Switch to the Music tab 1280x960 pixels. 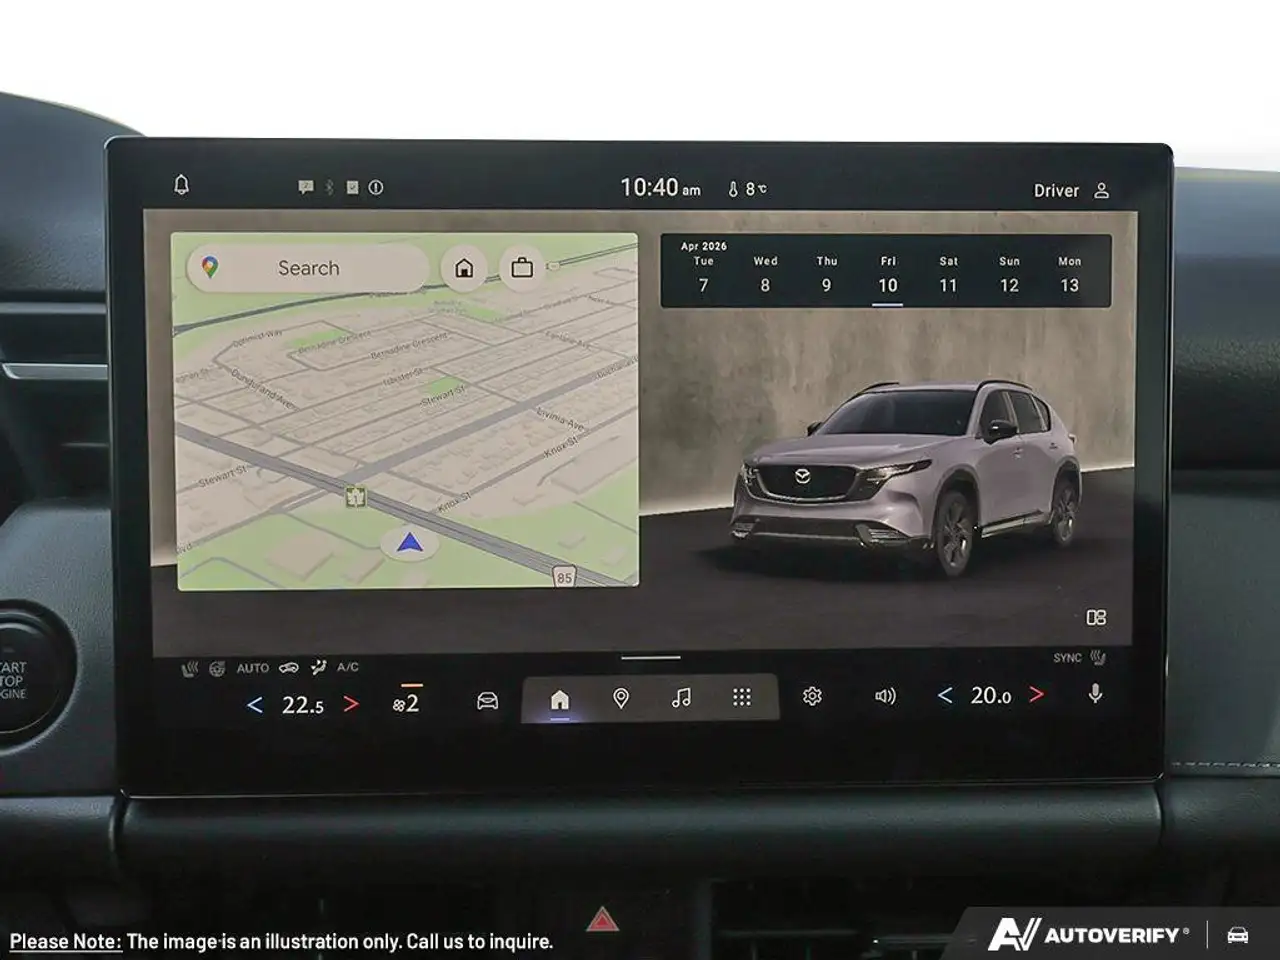[x=681, y=697]
